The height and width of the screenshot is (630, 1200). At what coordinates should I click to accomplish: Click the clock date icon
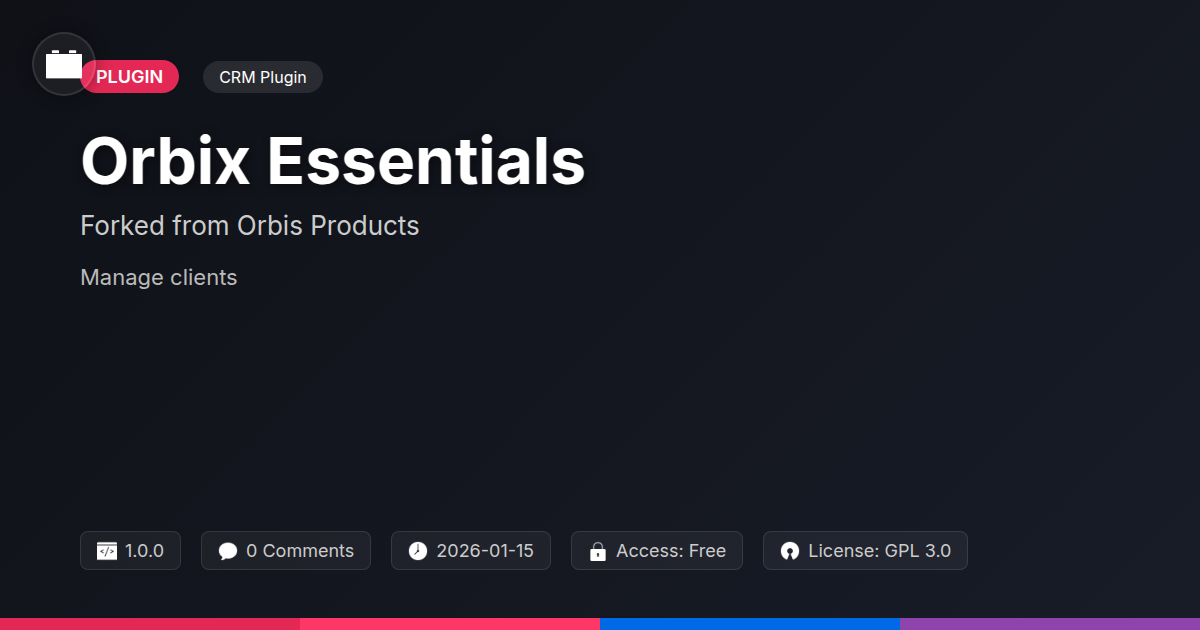pyautogui.click(x=418, y=551)
